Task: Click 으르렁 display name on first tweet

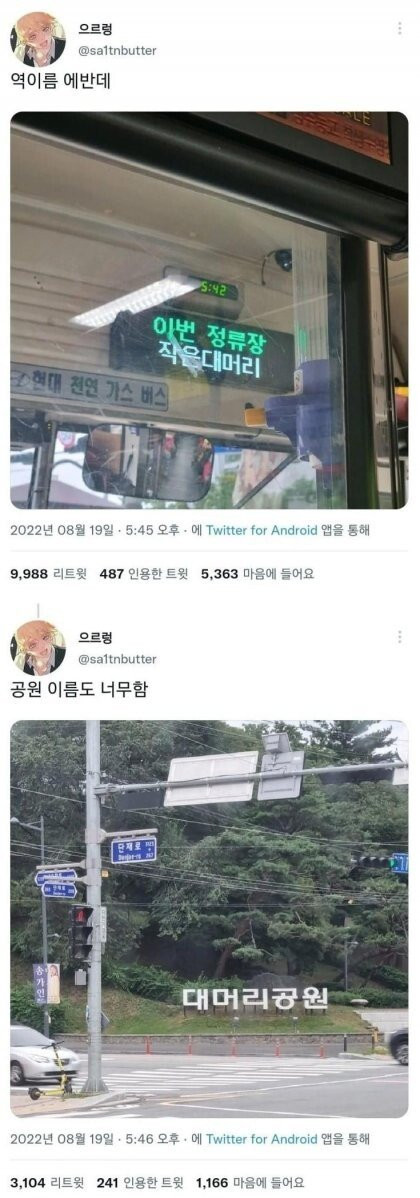Action: click(x=95, y=29)
